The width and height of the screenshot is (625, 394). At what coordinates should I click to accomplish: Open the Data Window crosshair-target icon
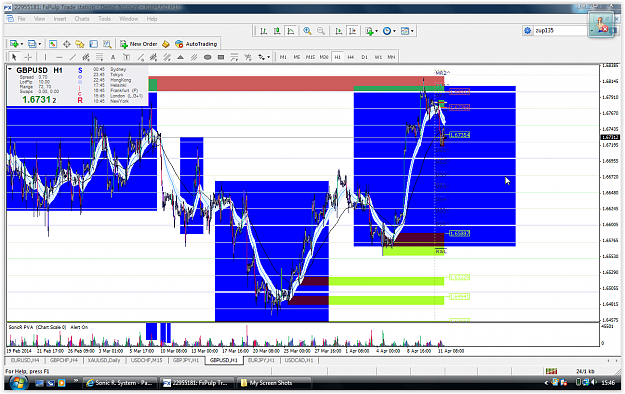[67, 44]
